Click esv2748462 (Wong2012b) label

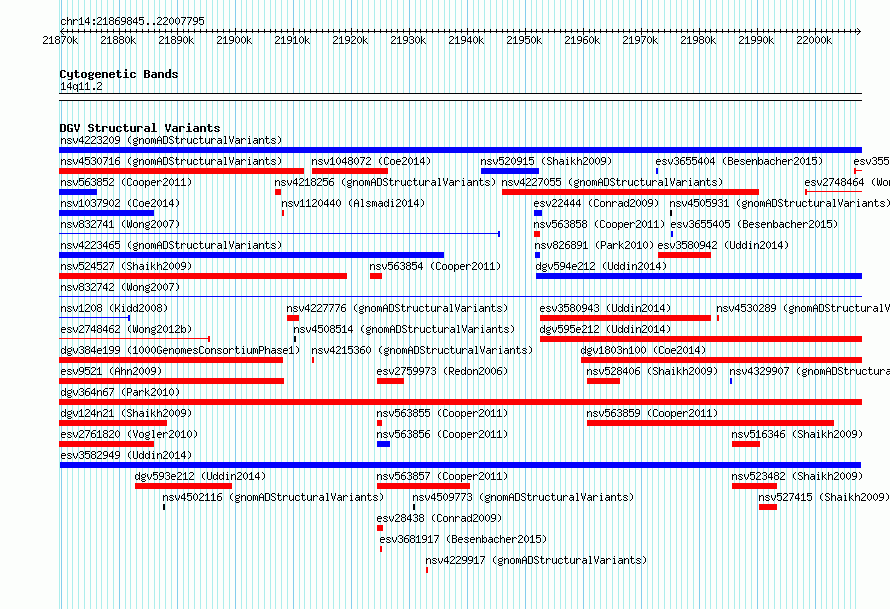coord(126,329)
